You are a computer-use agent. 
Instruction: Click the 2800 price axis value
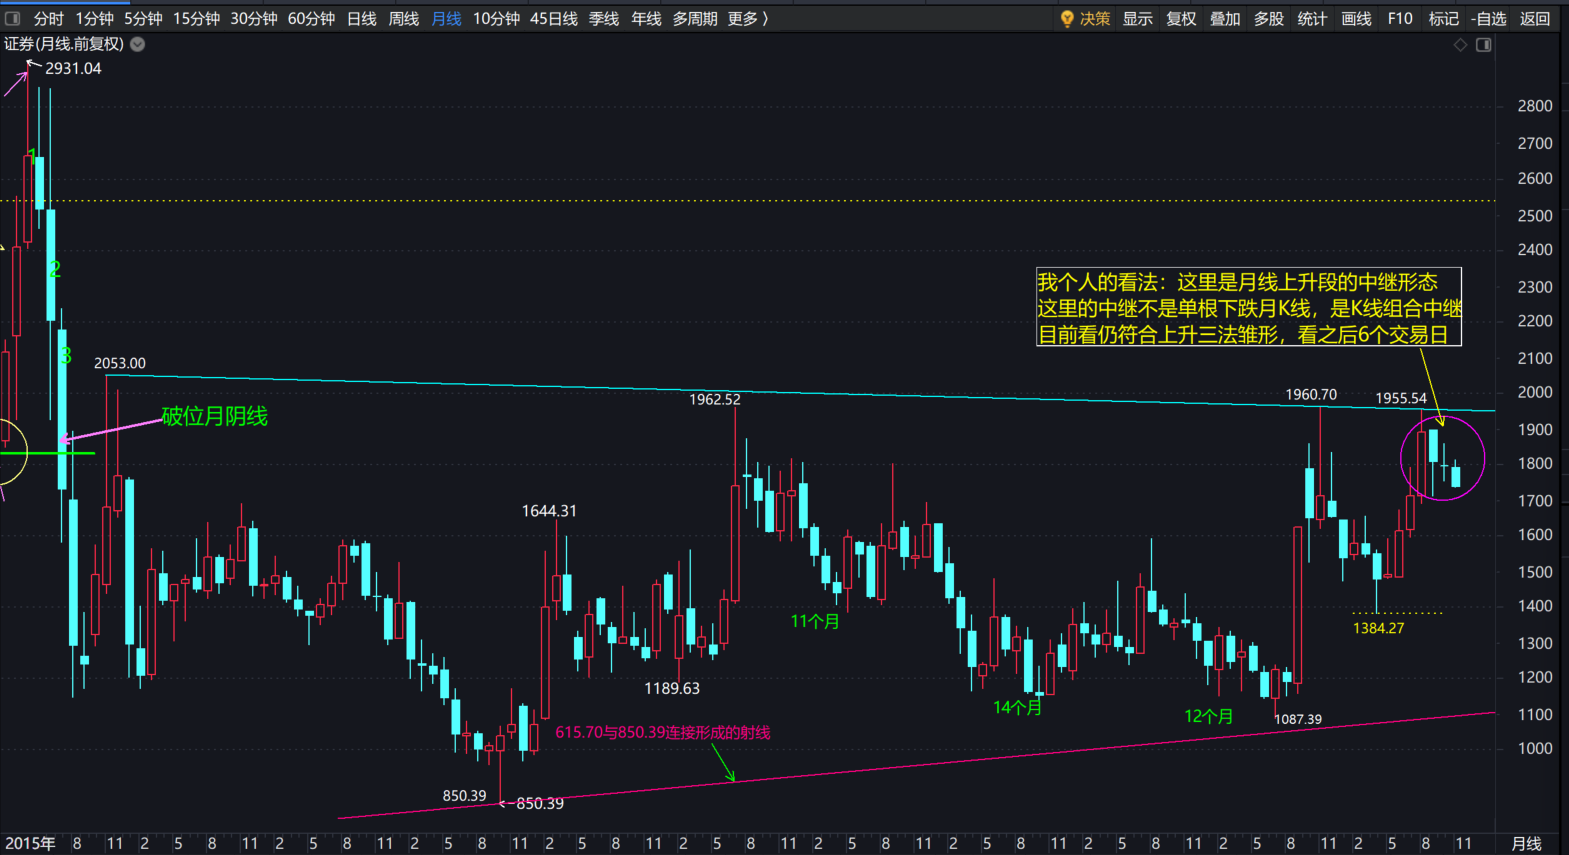click(x=1535, y=106)
